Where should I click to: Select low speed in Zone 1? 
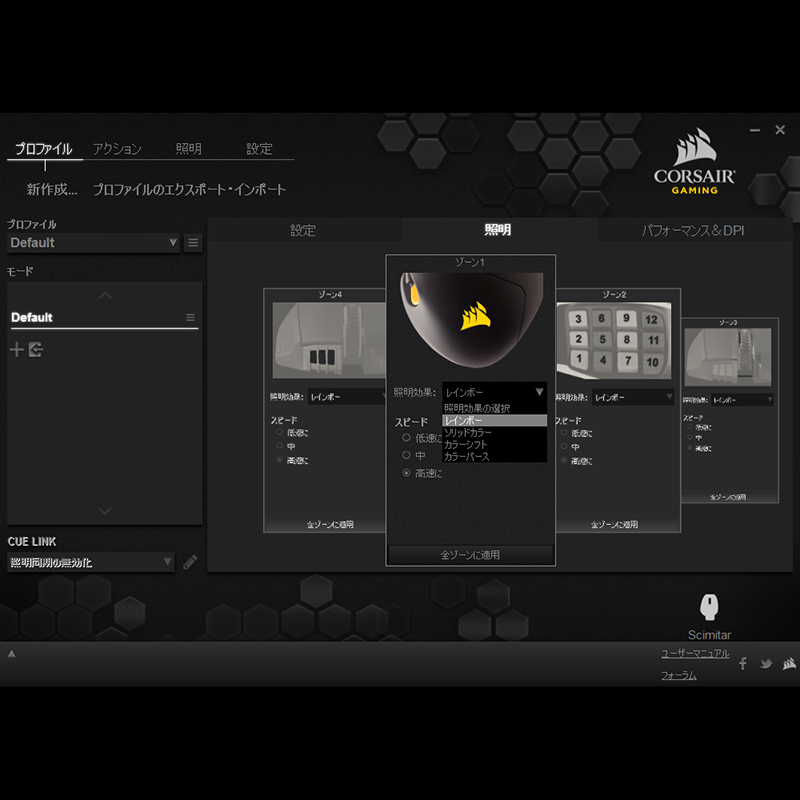406,437
